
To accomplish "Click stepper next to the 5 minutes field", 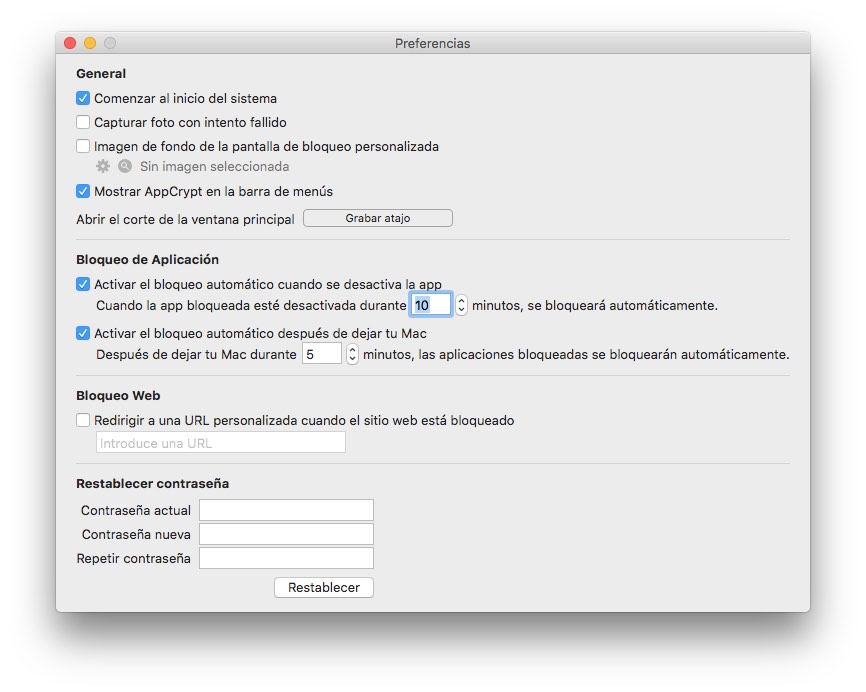I will (x=352, y=354).
